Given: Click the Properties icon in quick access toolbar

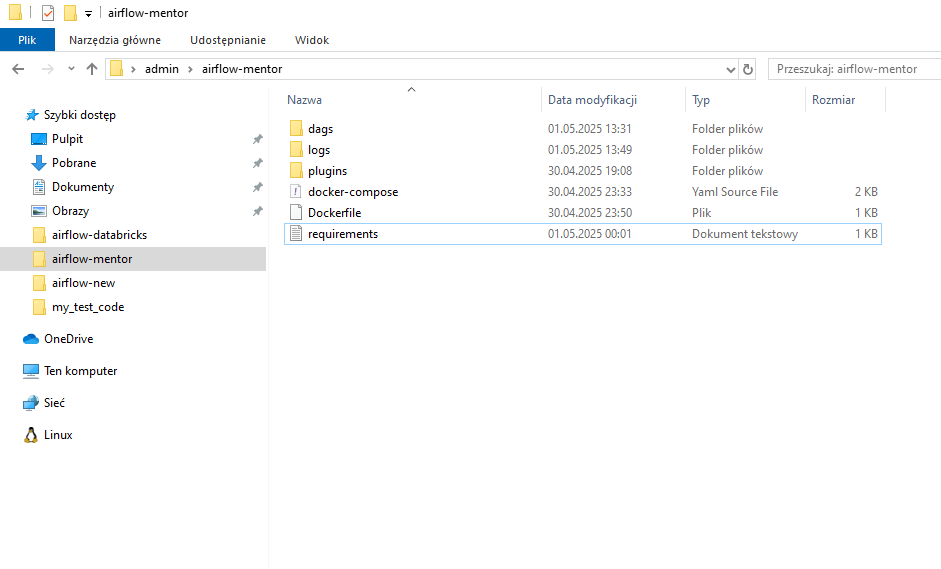Looking at the screenshot, I should click(x=47, y=13).
